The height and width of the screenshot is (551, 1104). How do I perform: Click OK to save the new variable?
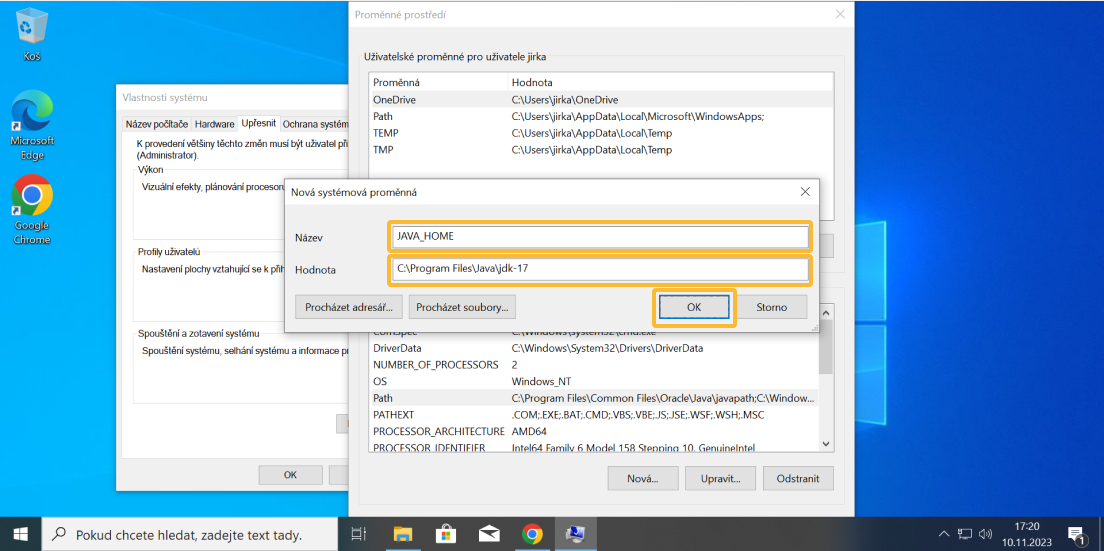(x=694, y=307)
